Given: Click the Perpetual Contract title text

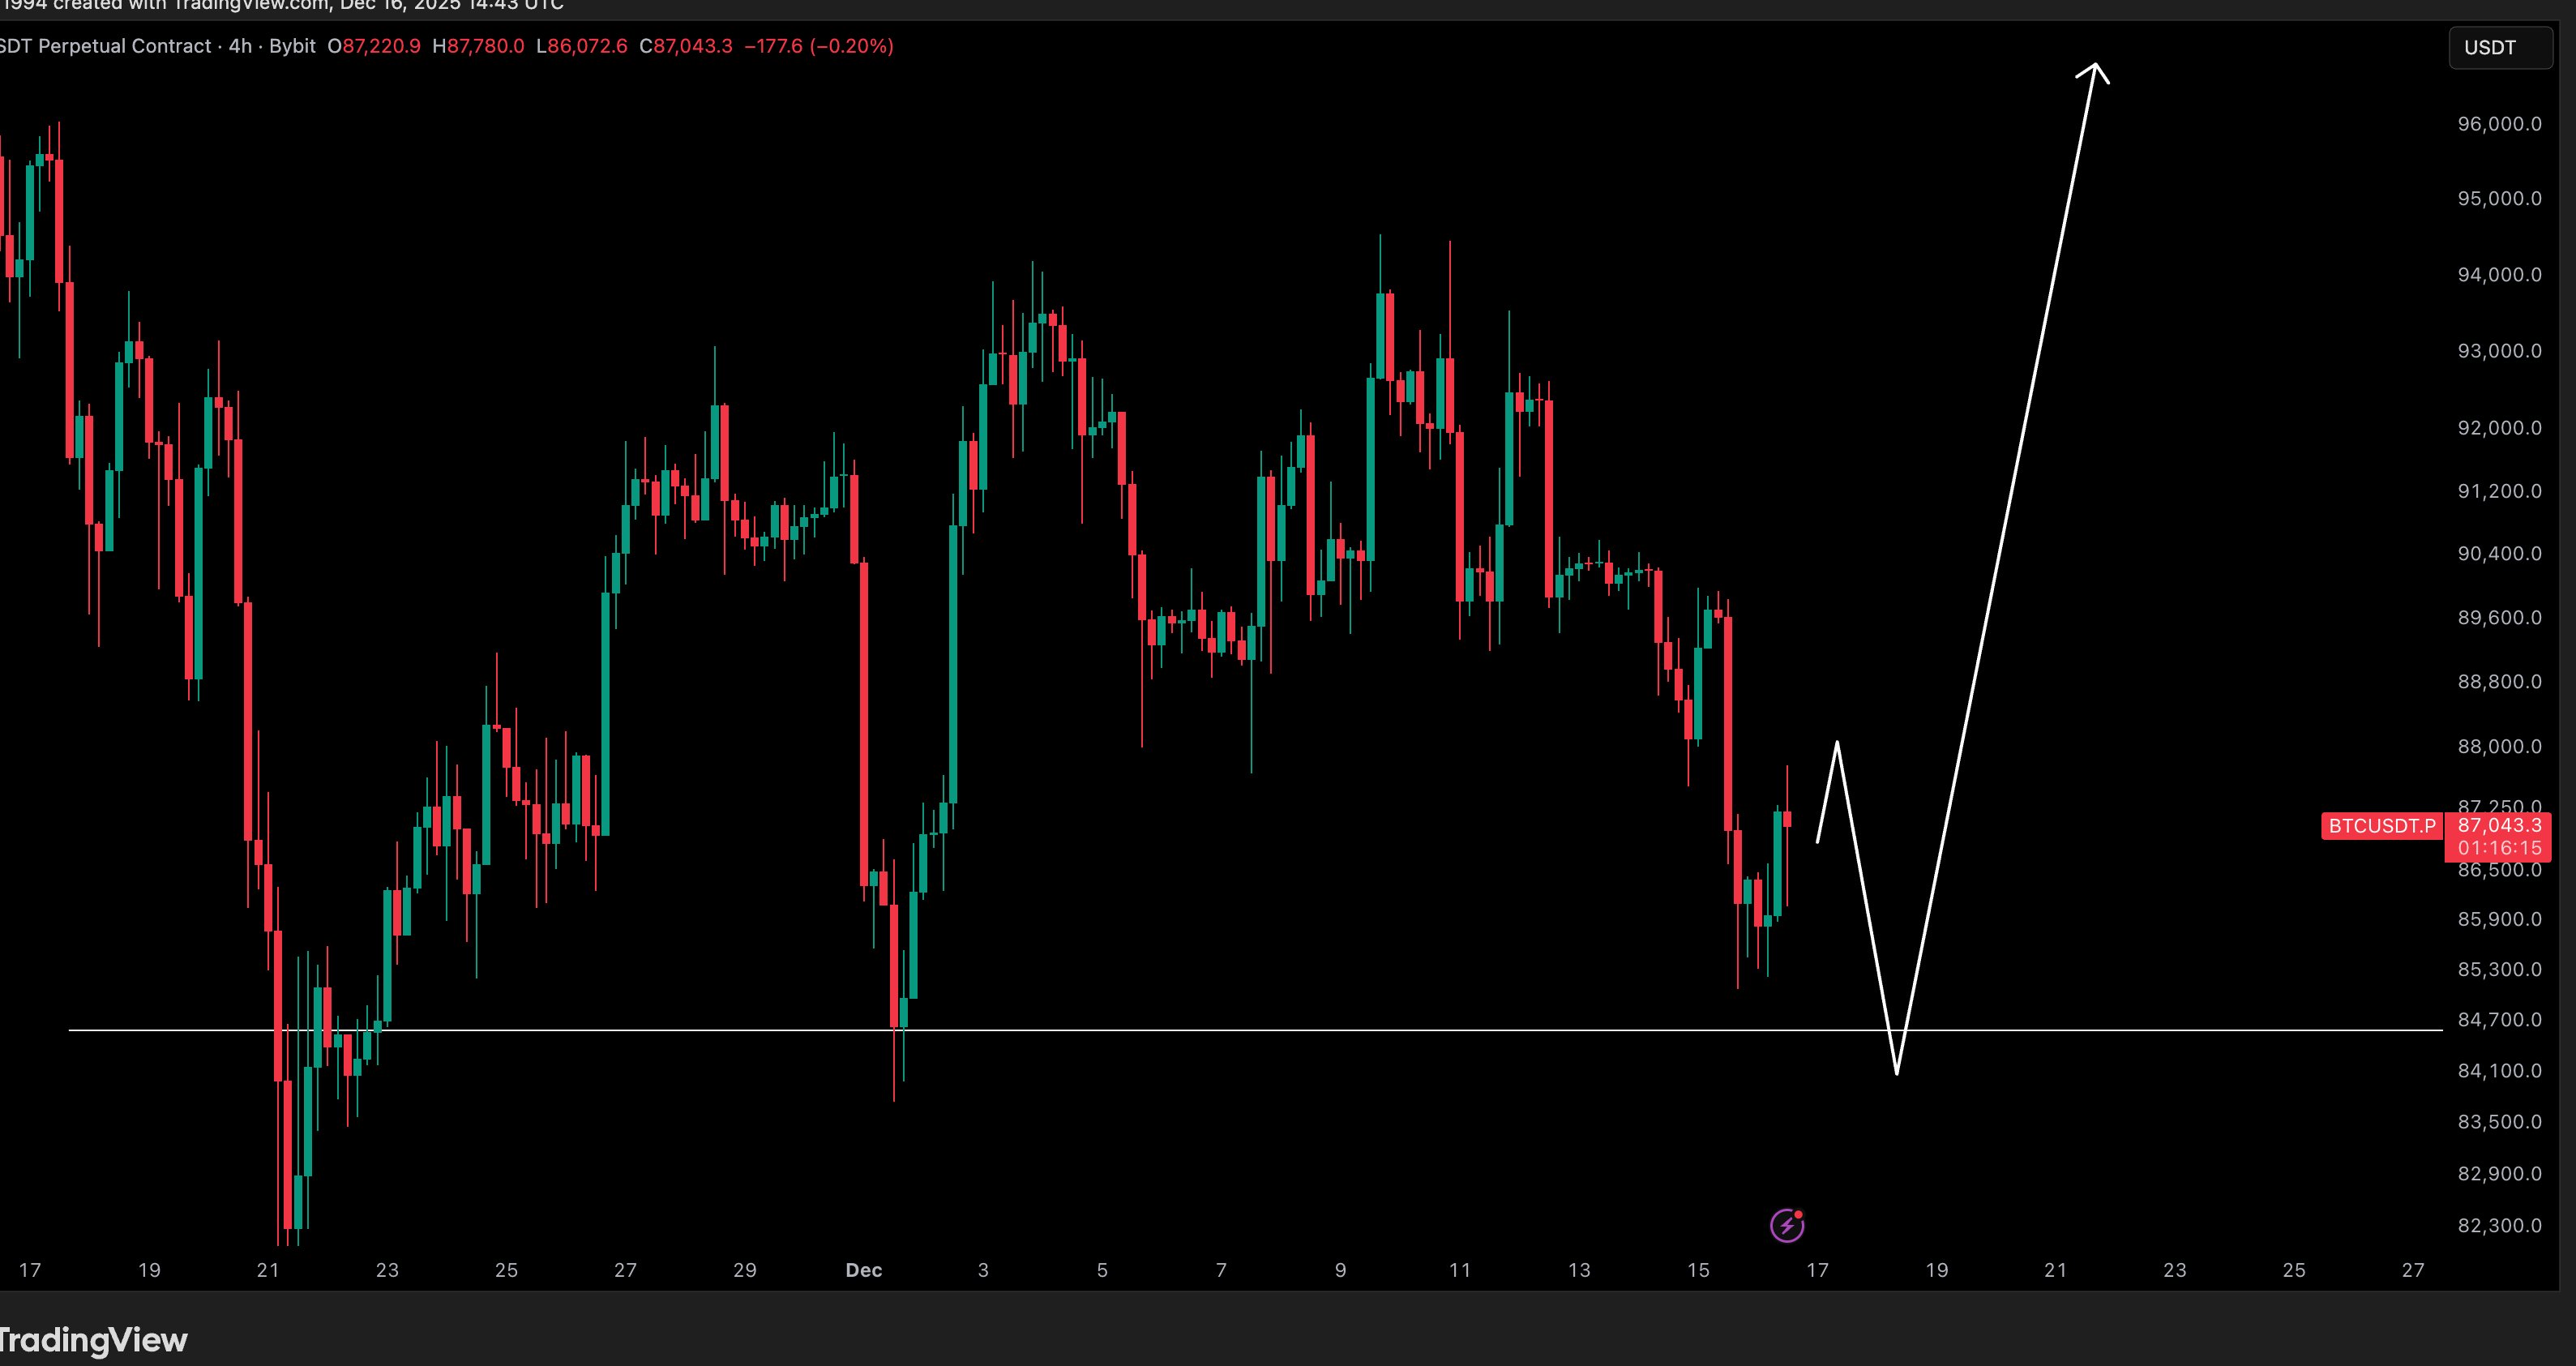Looking at the screenshot, I should point(124,46).
